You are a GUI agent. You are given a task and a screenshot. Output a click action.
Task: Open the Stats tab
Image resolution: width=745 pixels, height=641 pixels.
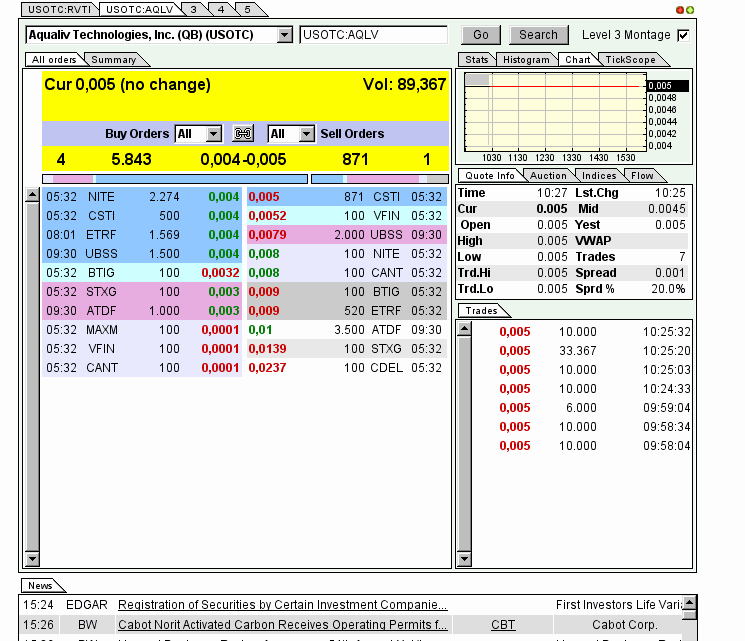pyautogui.click(x=477, y=60)
